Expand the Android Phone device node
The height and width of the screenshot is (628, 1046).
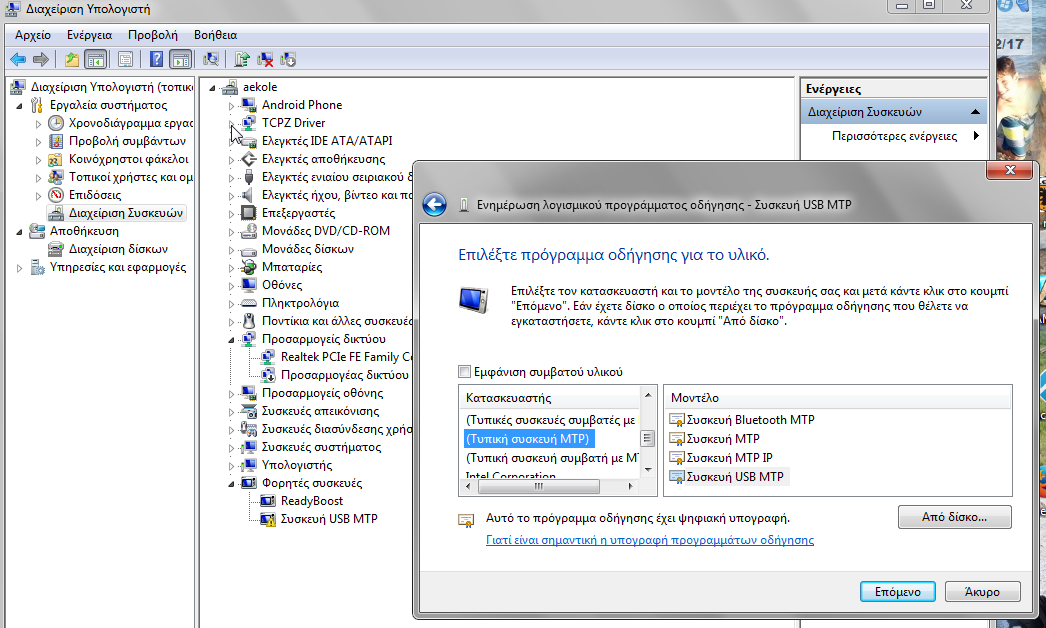[231, 105]
